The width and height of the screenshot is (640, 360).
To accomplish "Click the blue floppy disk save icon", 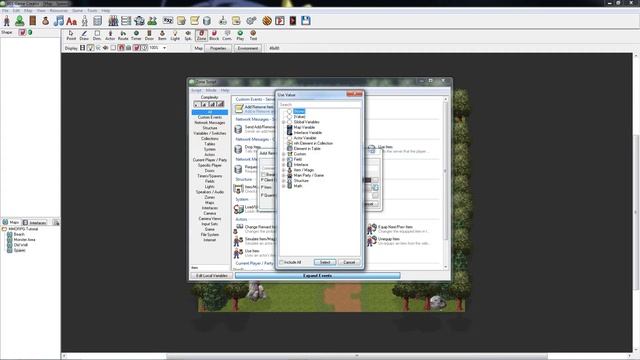I will click(306, 20).
